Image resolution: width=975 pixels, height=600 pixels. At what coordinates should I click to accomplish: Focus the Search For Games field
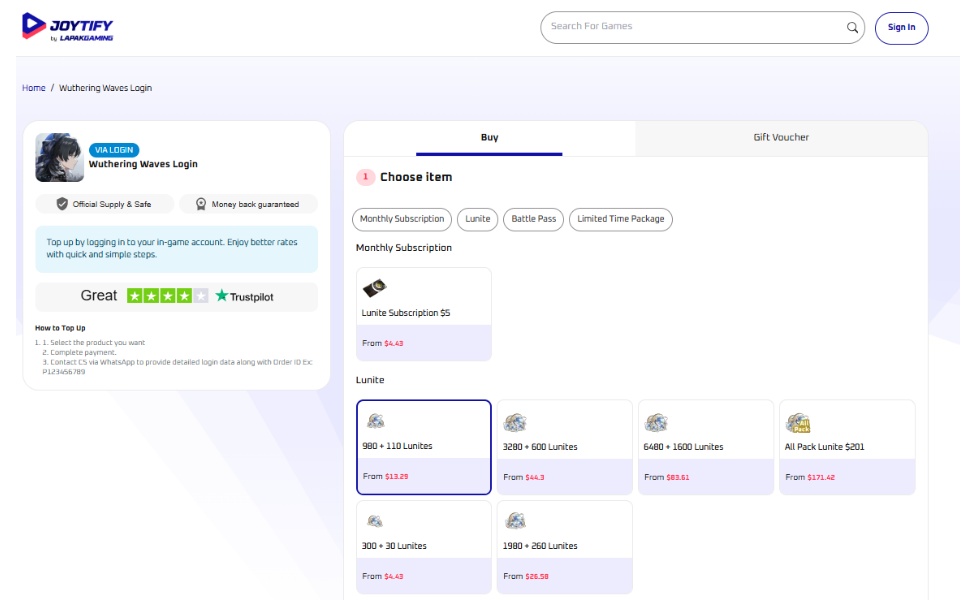[x=702, y=27]
